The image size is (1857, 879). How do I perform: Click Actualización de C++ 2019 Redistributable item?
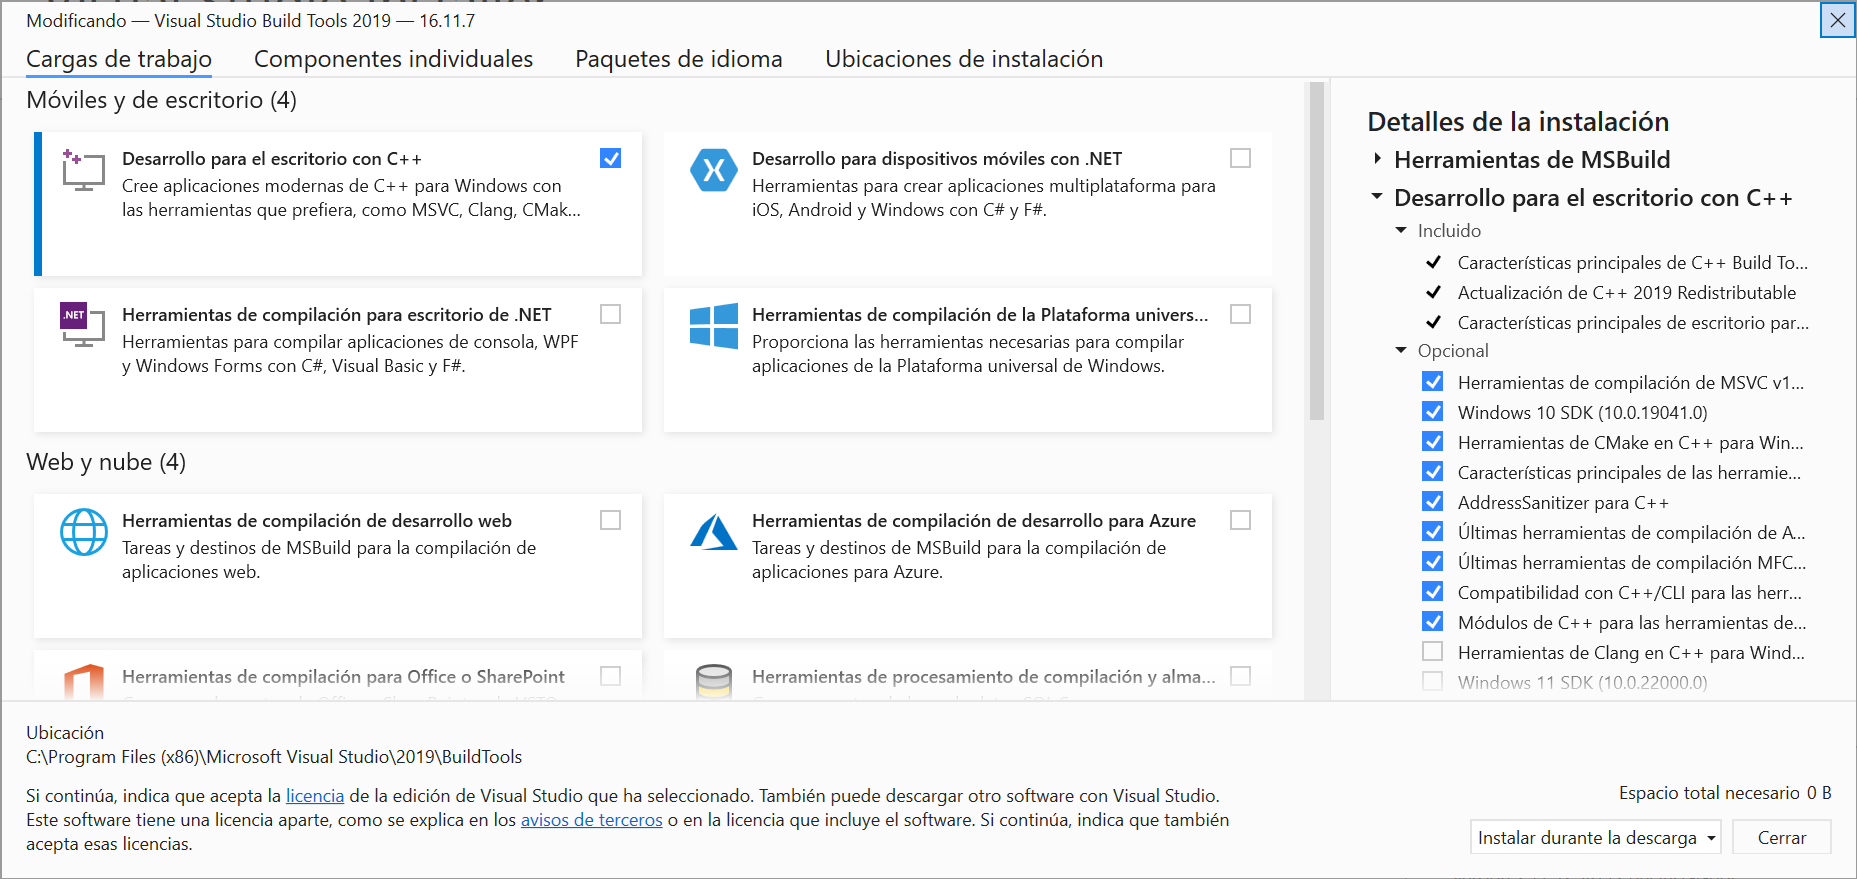tap(1627, 293)
